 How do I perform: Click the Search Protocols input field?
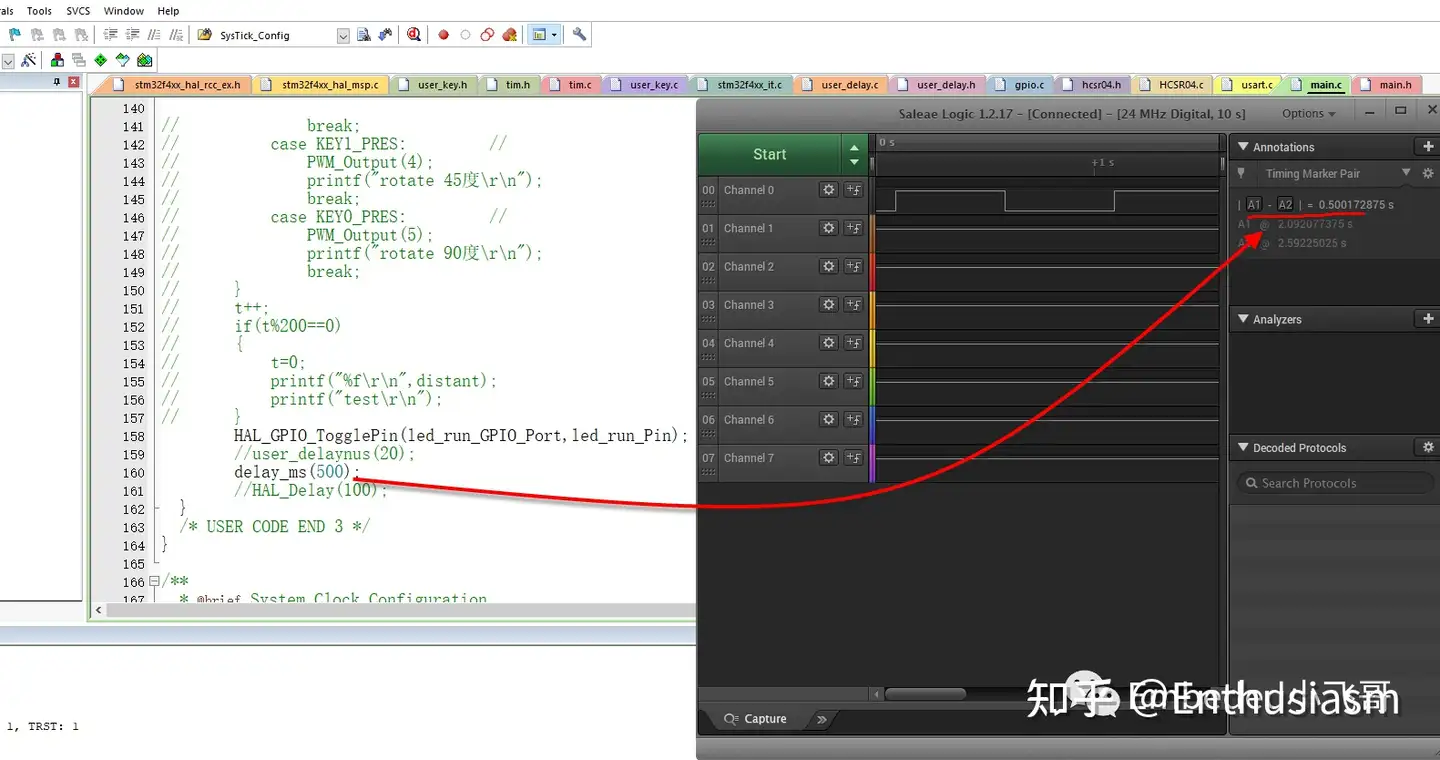pos(1335,483)
